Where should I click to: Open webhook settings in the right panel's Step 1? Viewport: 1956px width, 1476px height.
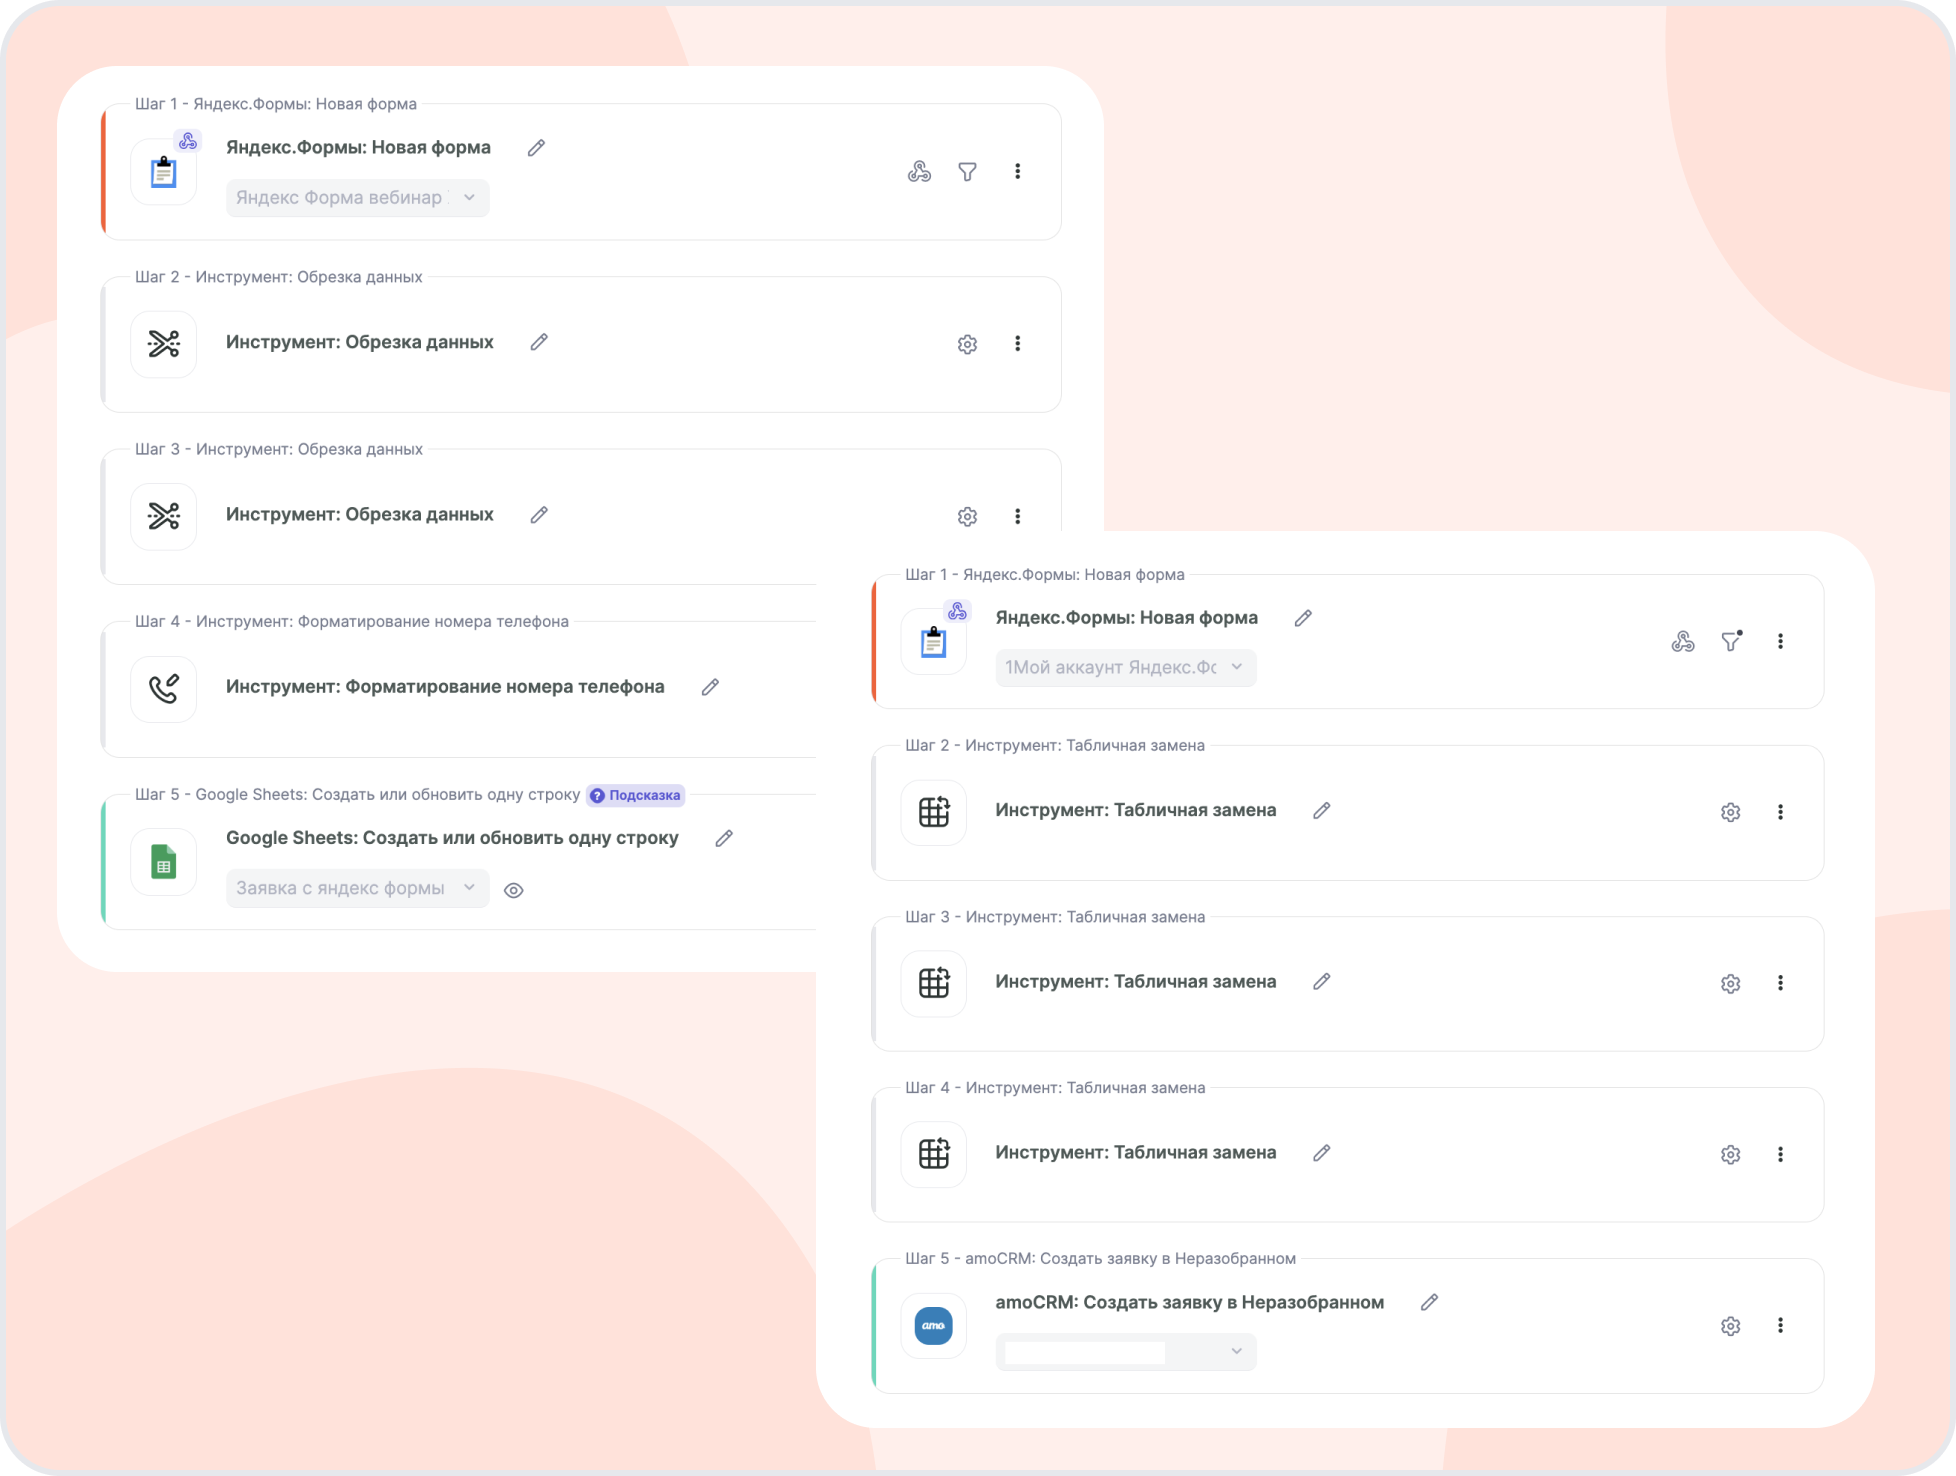[1683, 642]
